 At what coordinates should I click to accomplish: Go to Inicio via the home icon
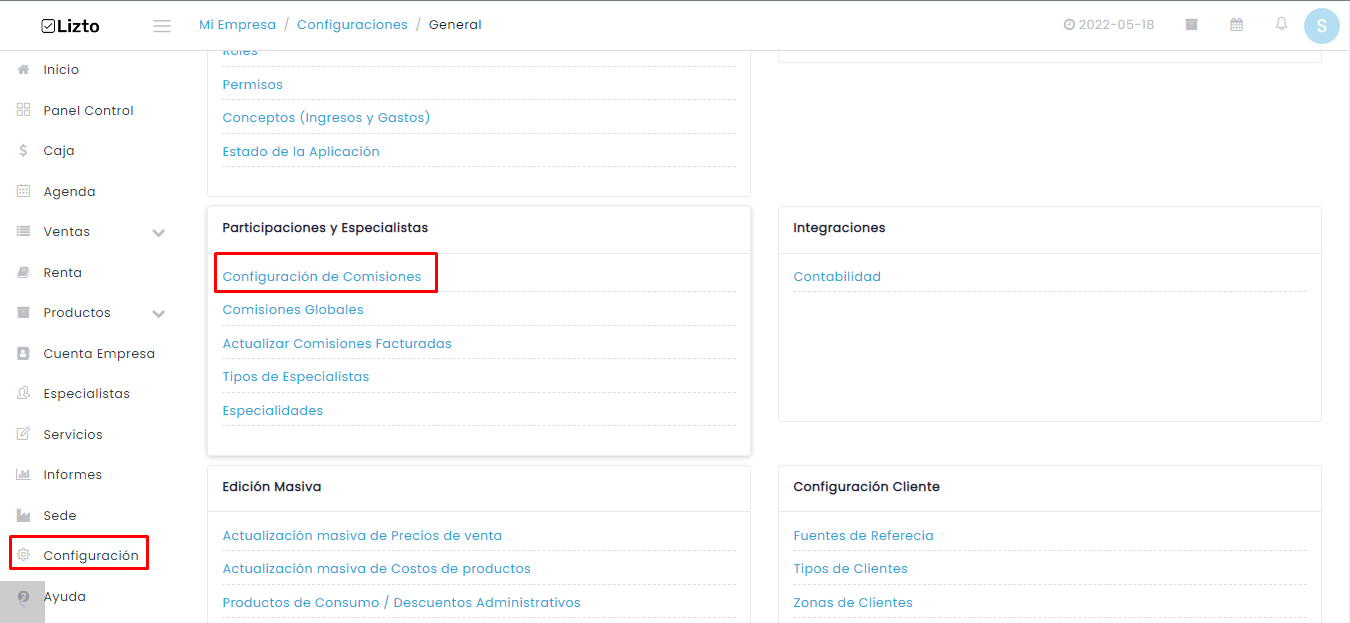point(23,70)
